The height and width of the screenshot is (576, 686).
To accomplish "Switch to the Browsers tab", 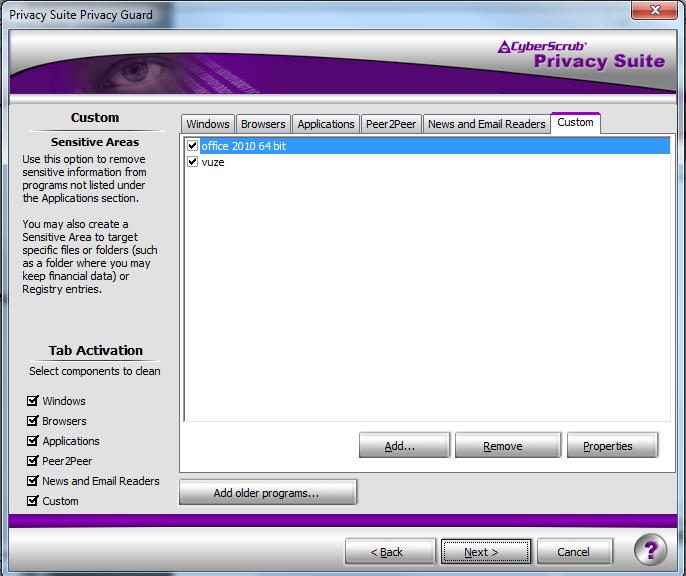I will (263, 124).
